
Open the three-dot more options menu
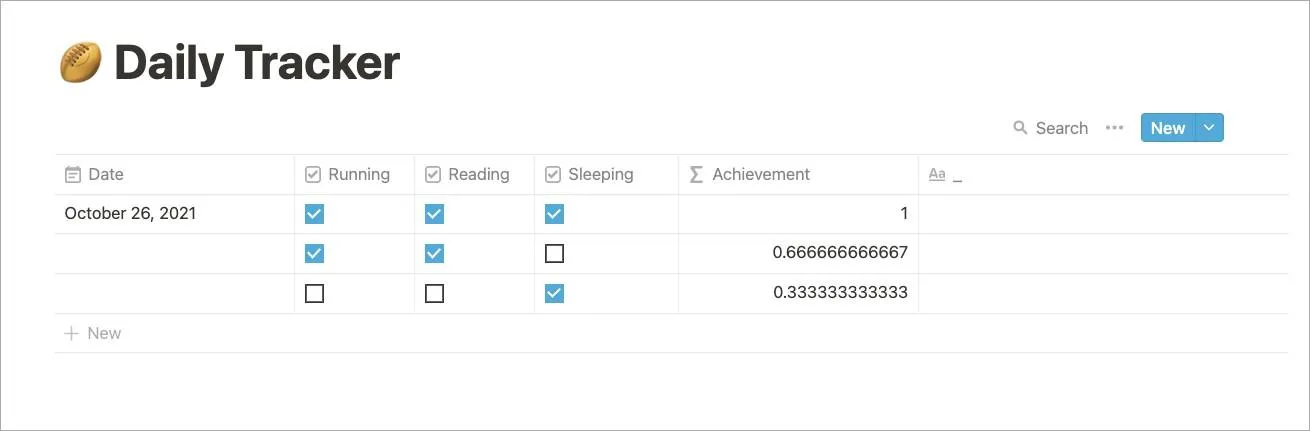[1114, 128]
